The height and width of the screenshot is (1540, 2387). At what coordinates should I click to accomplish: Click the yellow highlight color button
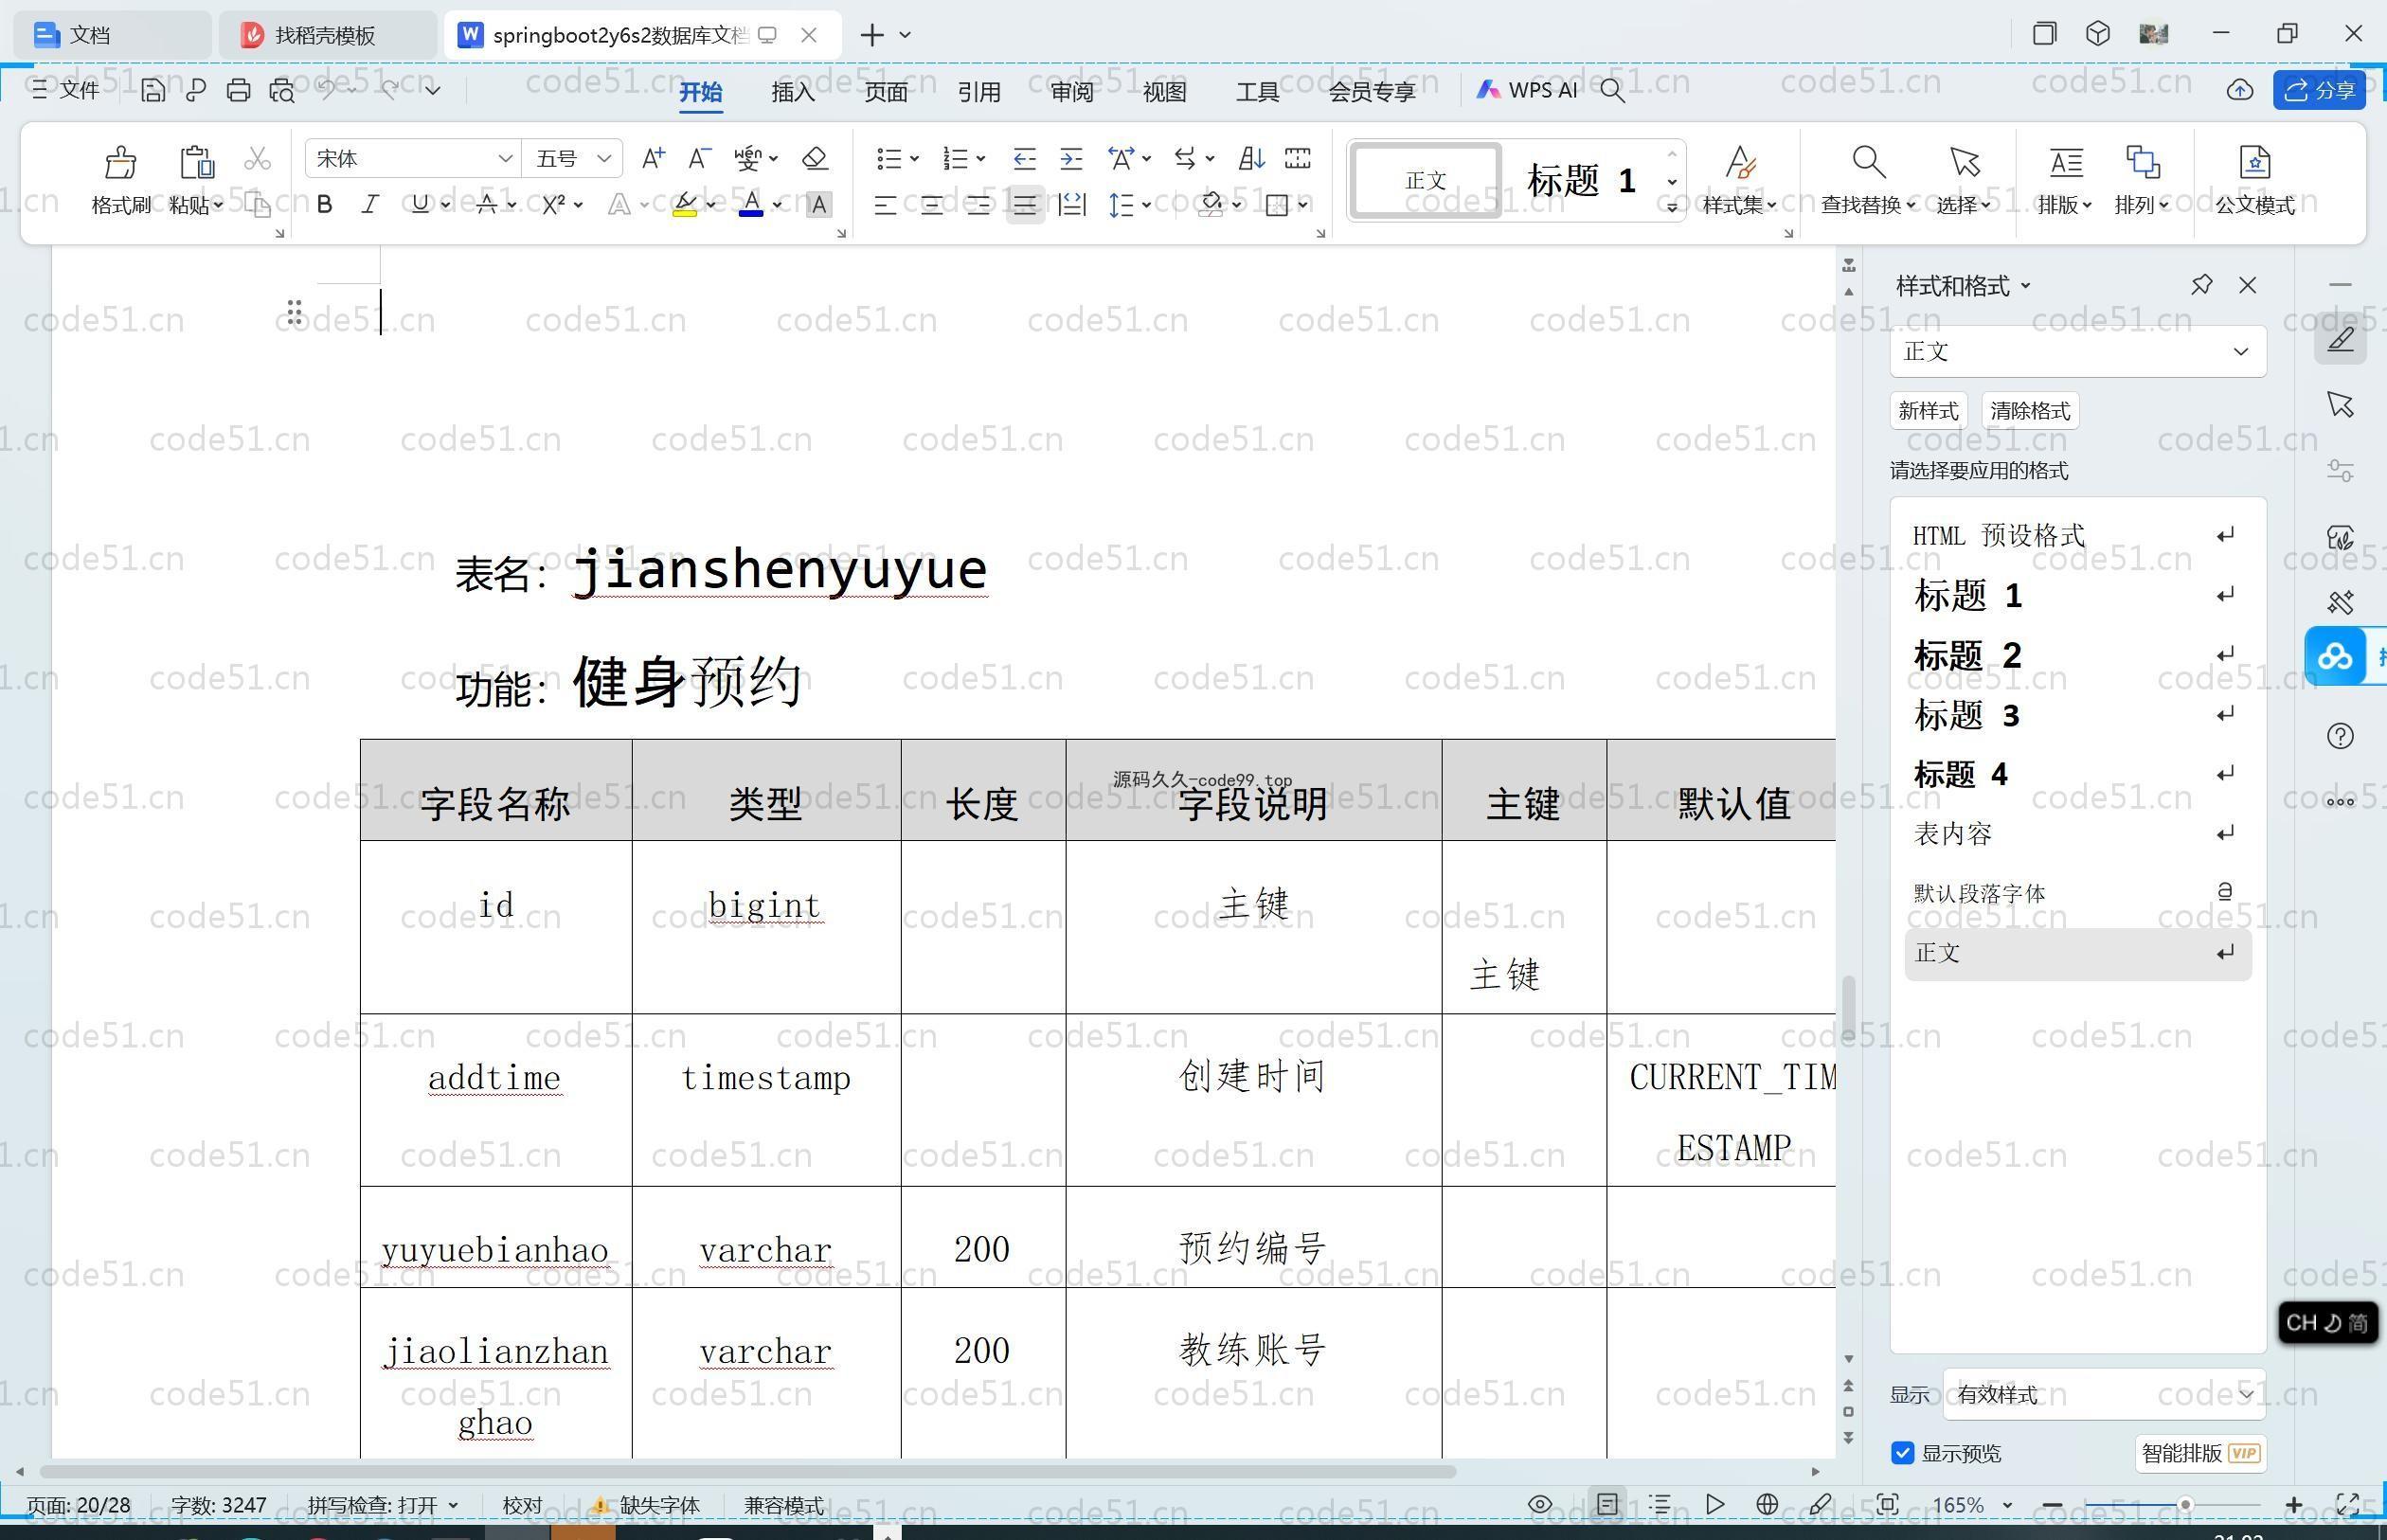pos(685,205)
